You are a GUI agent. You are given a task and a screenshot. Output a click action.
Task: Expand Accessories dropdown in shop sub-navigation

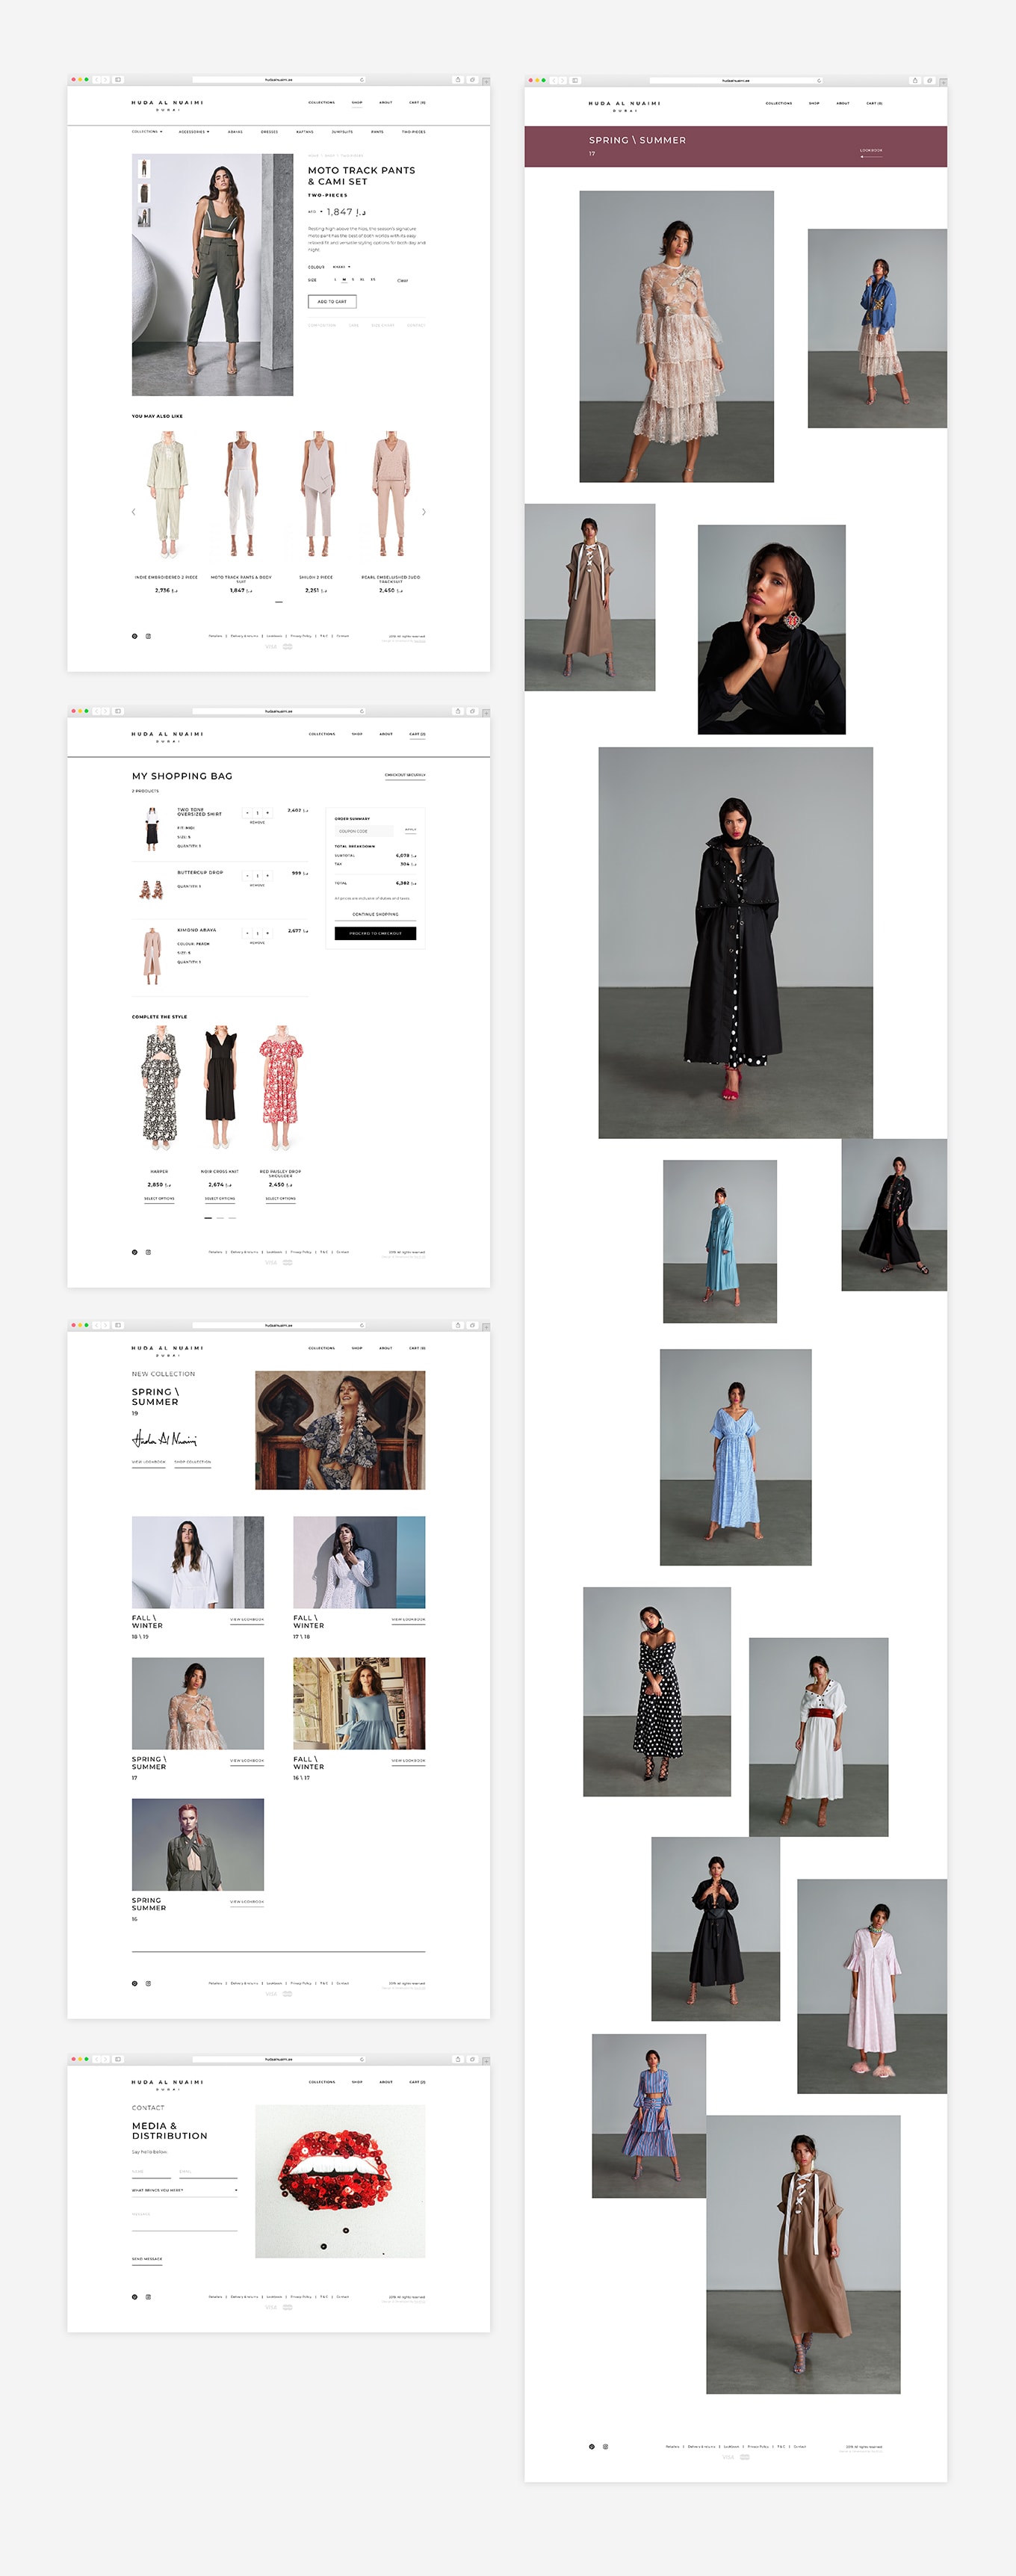(x=194, y=132)
